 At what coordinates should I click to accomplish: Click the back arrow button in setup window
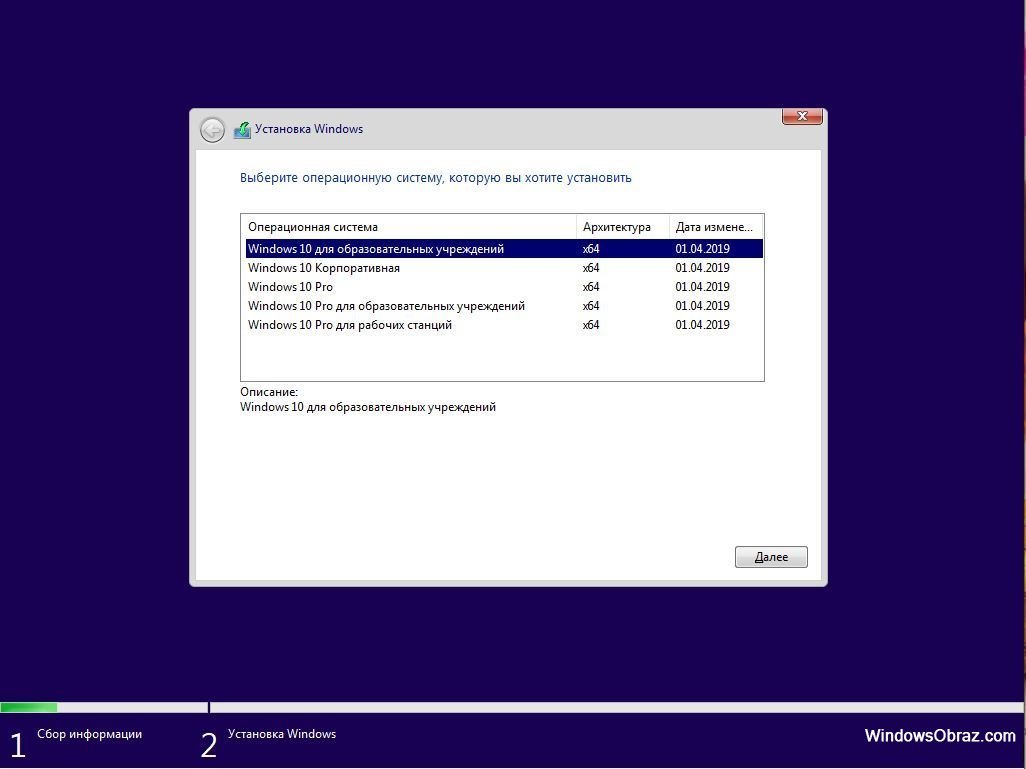212,130
